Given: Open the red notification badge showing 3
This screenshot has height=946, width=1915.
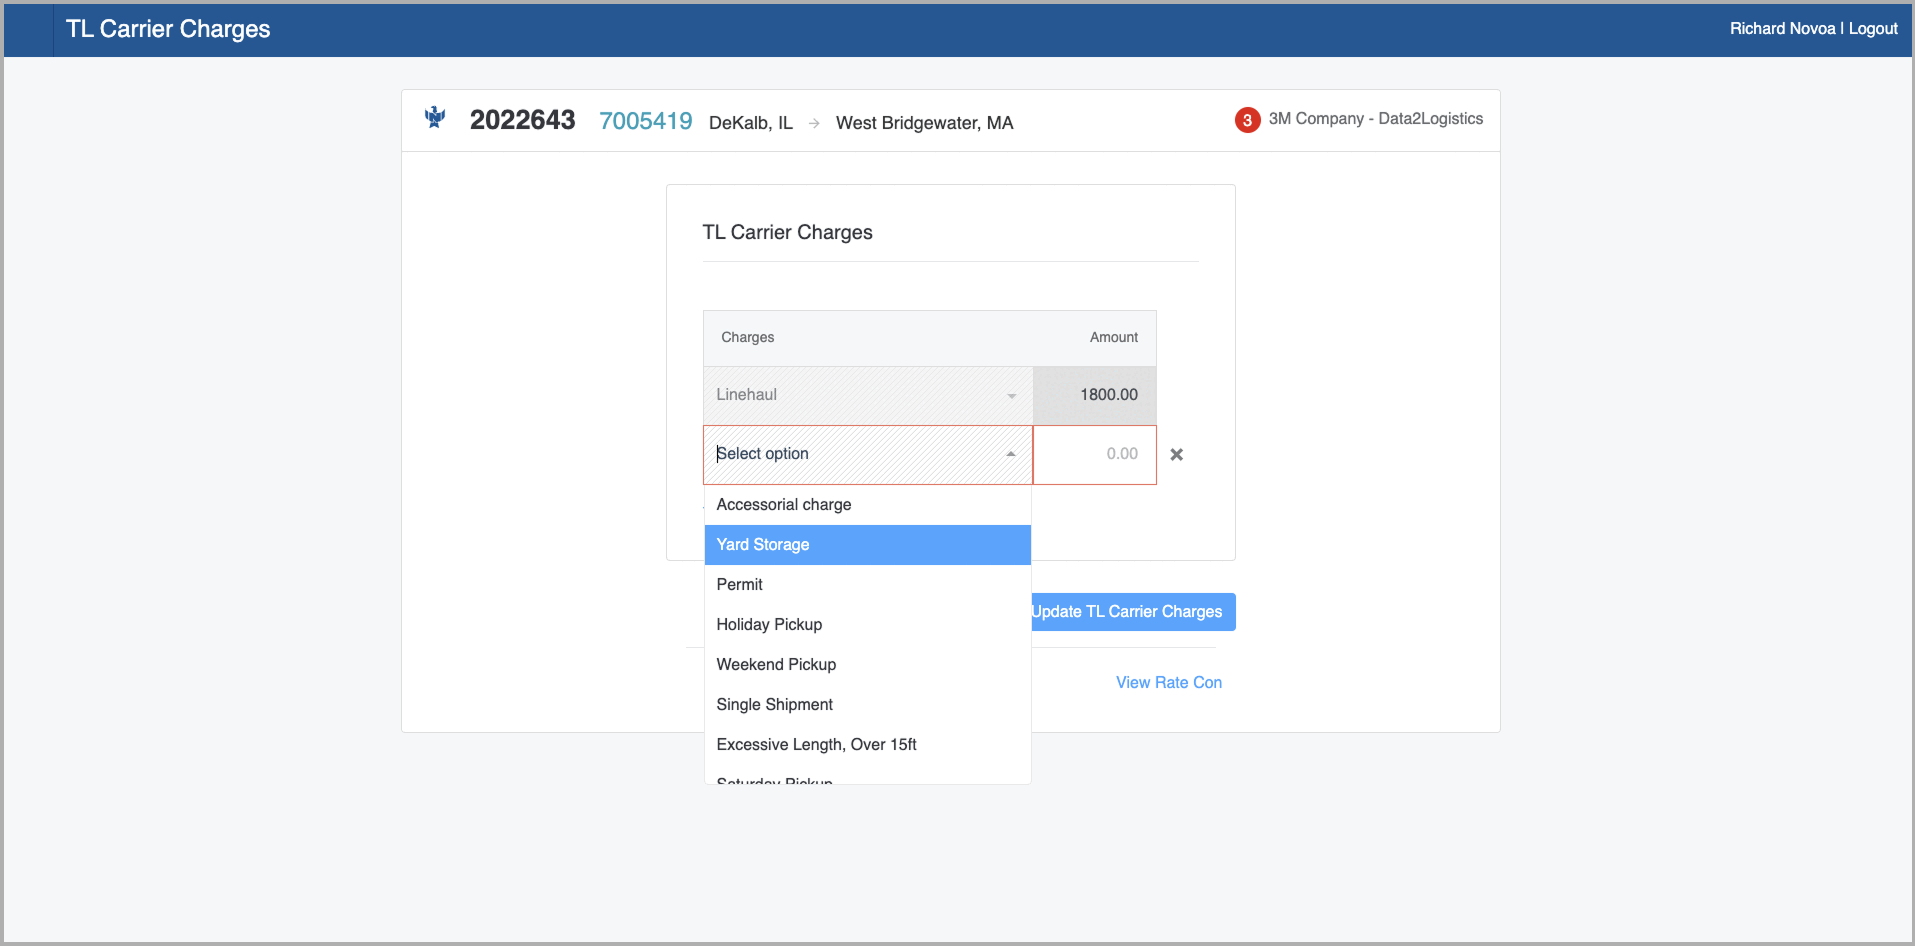Looking at the screenshot, I should click(x=1247, y=120).
